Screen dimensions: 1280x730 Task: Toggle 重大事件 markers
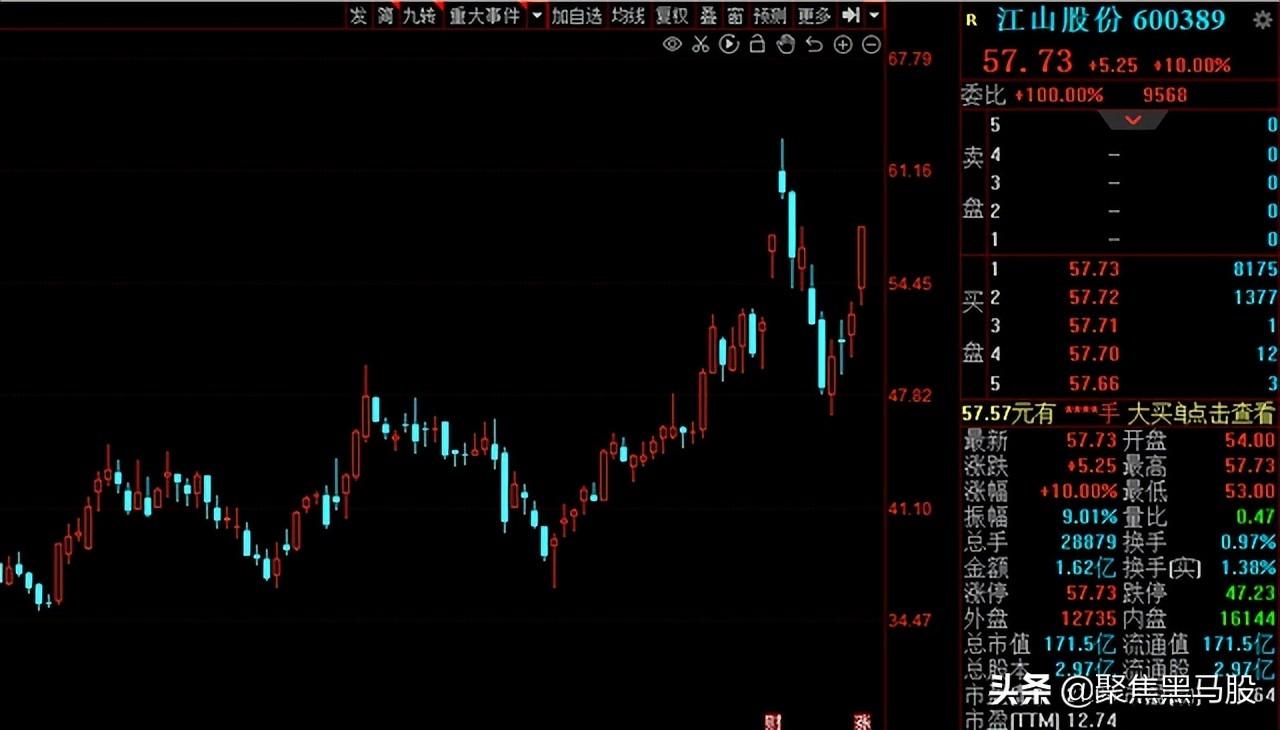pos(485,15)
